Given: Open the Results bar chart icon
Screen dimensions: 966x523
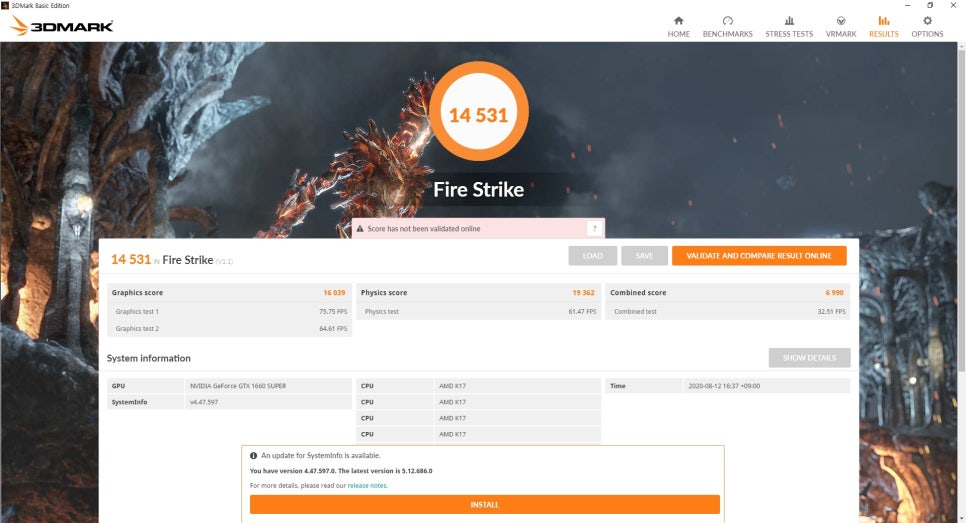Looking at the screenshot, I should [883, 21].
